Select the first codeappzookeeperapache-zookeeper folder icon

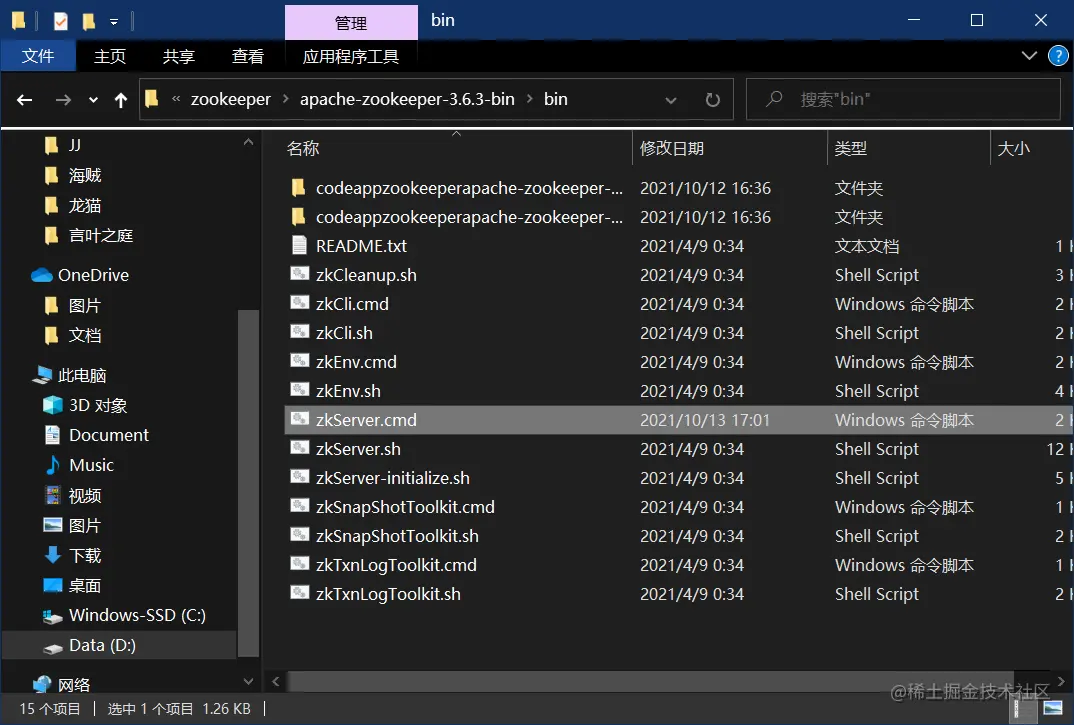pyautogui.click(x=299, y=188)
